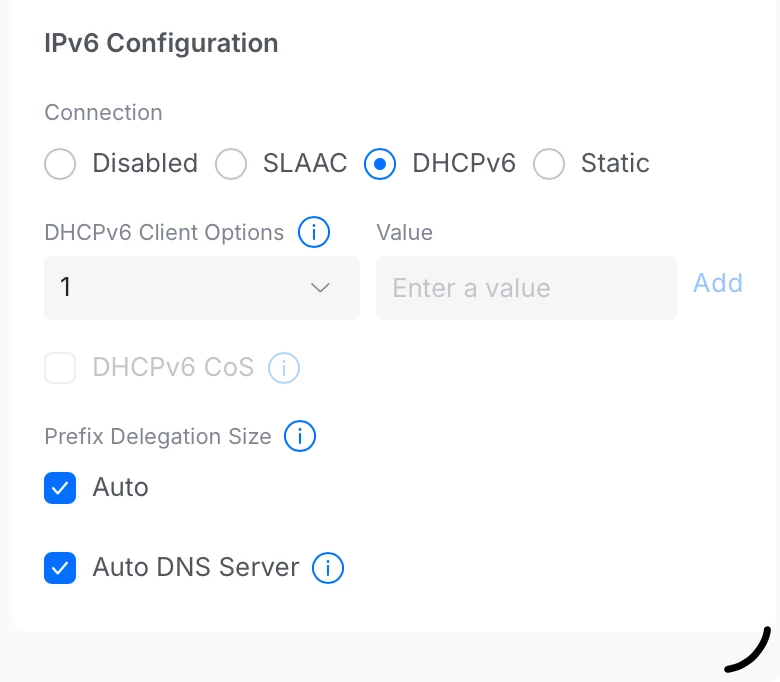The height and width of the screenshot is (682, 780).
Task: Click the Value field label
Action: coord(404,233)
